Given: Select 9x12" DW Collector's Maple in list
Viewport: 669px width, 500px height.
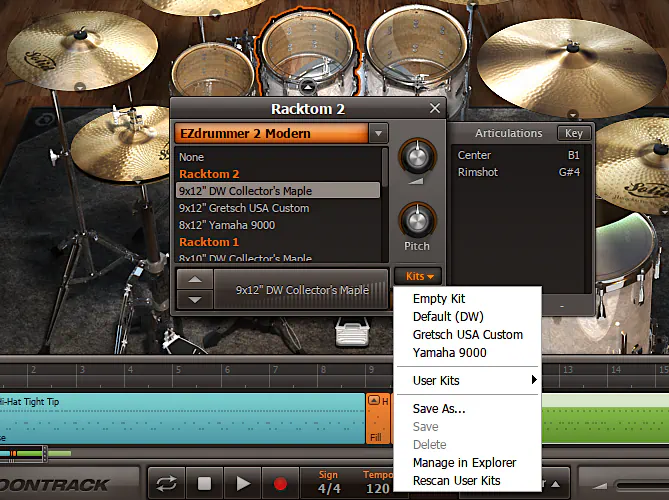Looking at the screenshot, I should [278, 191].
